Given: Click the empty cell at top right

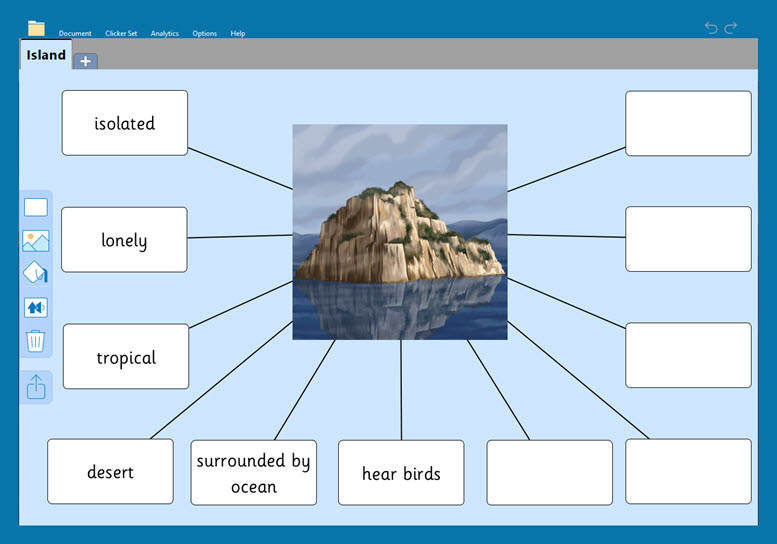Looking at the screenshot, I should click(x=688, y=123).
